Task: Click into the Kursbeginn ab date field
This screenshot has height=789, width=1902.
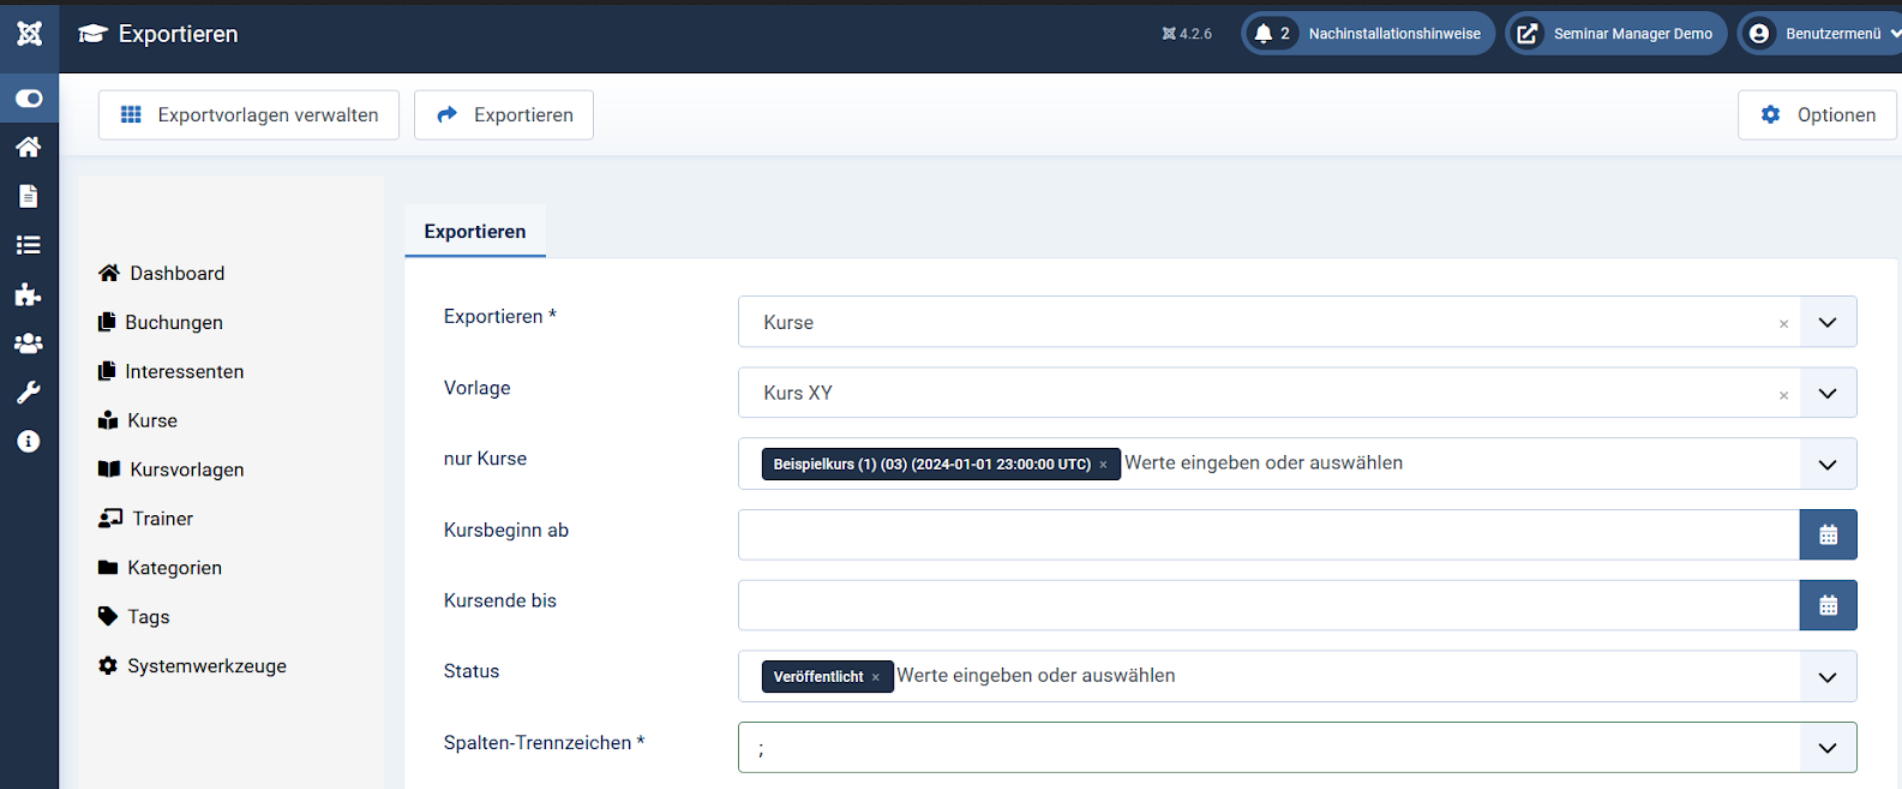Action: pyautogui.click(x=1267, y=535)
